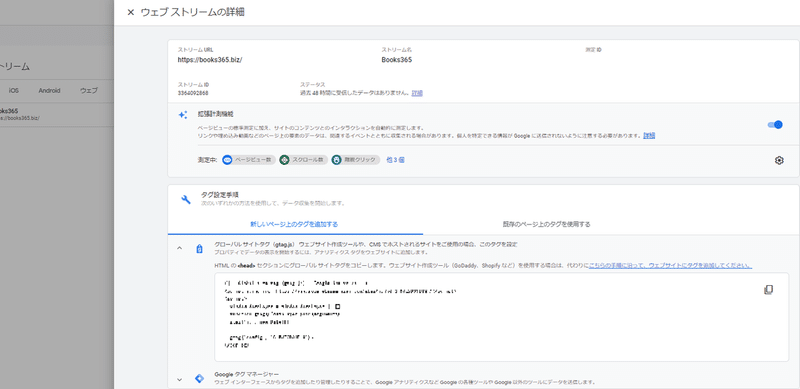The width and height of the screenshot is (800, 389).
Task: Show the 3 more measured events
Action: click(x=395, y=160)
